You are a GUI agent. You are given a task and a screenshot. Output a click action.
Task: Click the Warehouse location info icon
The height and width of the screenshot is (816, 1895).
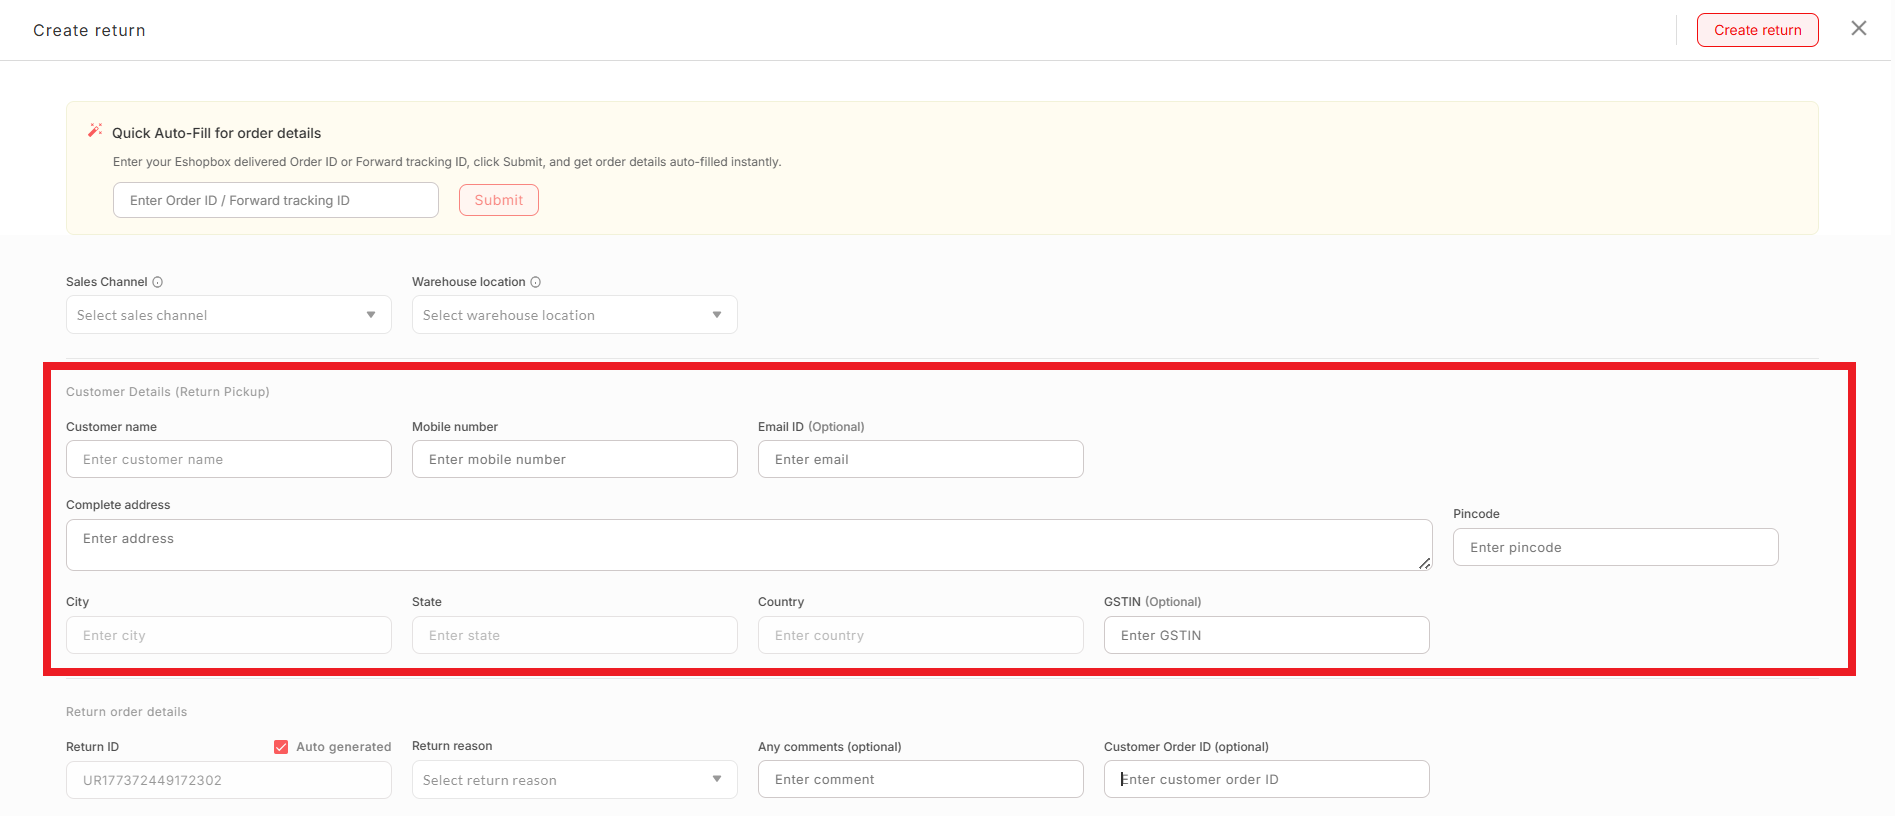pos(536,282)
